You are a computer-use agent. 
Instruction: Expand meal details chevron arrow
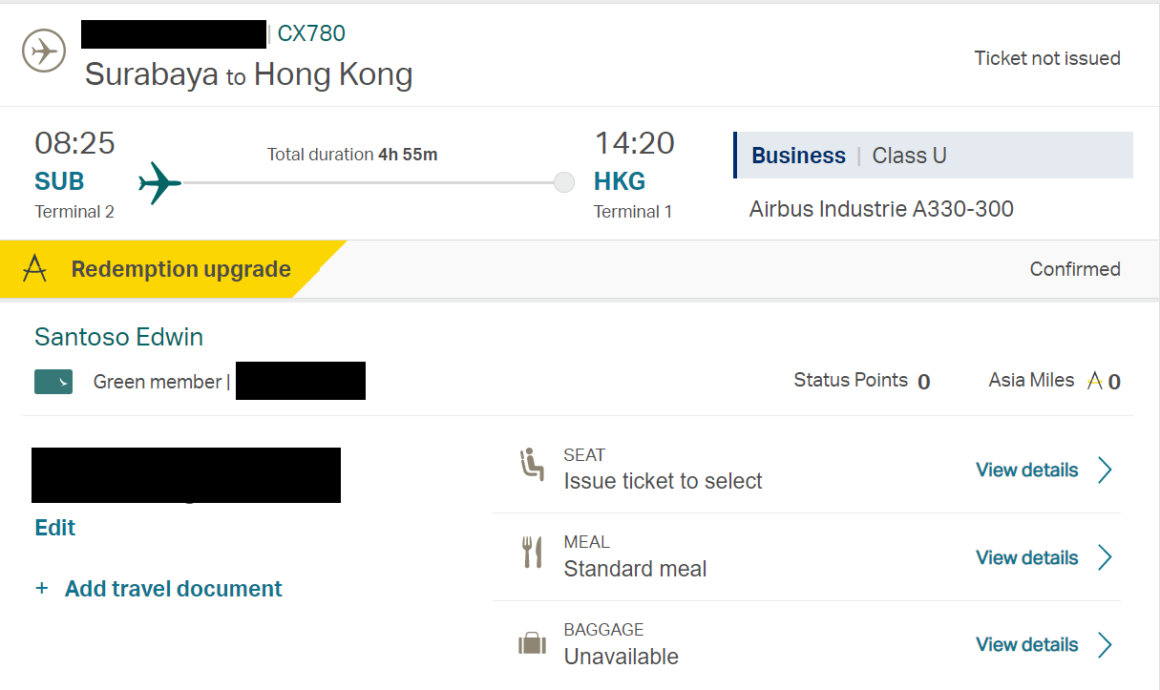[x=1105, y=558]
